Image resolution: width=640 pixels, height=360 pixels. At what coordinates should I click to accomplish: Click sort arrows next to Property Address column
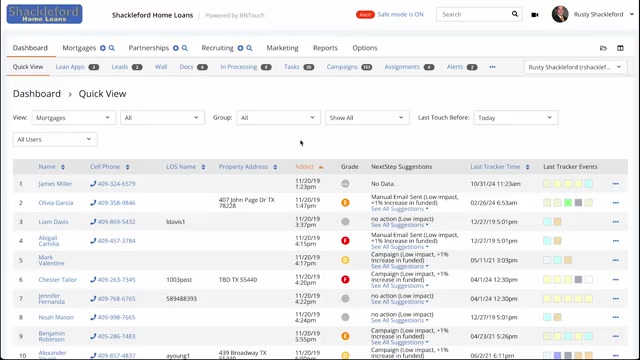click(275, 167)
